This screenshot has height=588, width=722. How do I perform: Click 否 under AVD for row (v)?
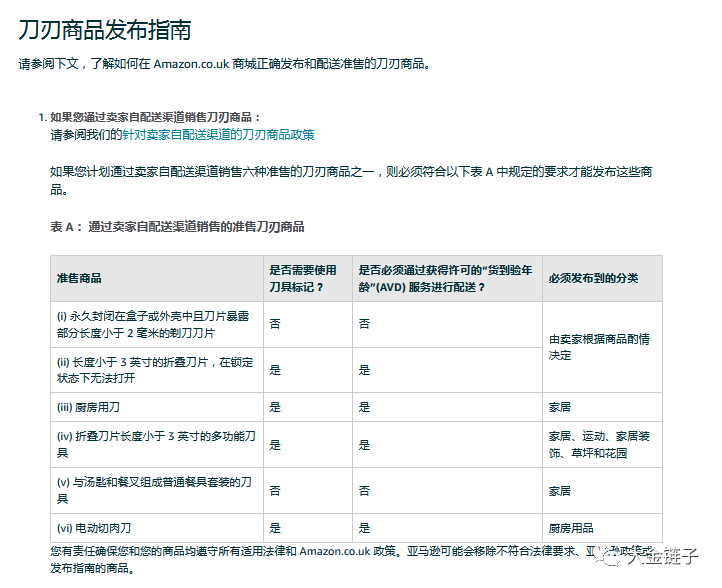click(364, 491)
